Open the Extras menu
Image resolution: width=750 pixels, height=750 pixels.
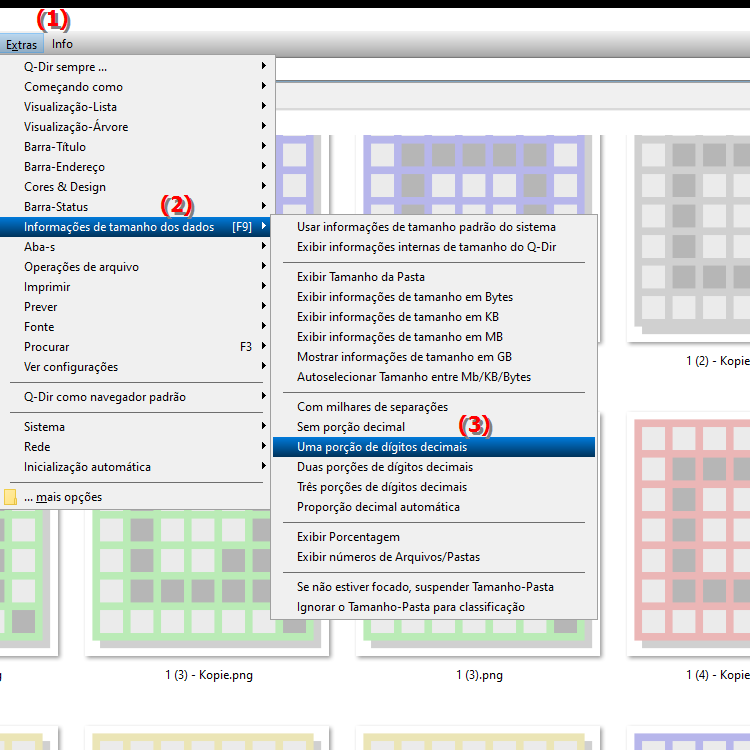(x=22, y=44)
